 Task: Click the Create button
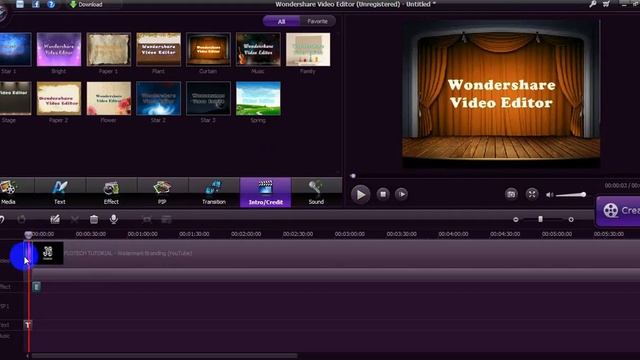tap(618, 211)
